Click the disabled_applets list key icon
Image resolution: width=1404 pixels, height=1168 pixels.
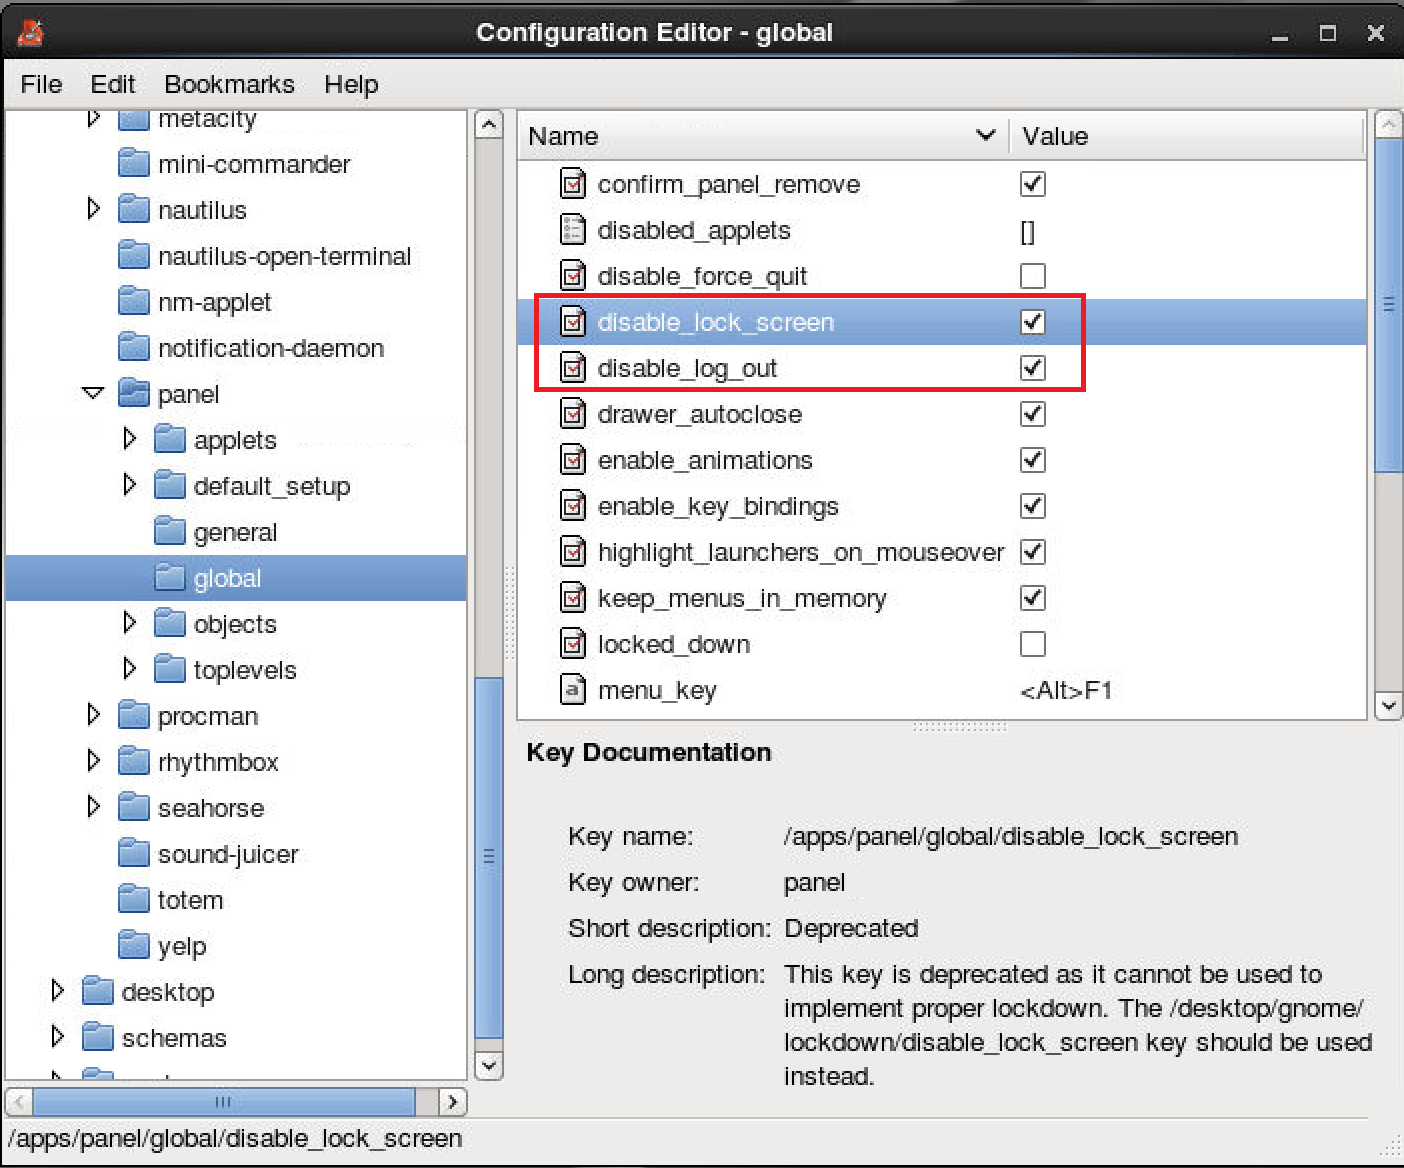[x=573, y=230]
